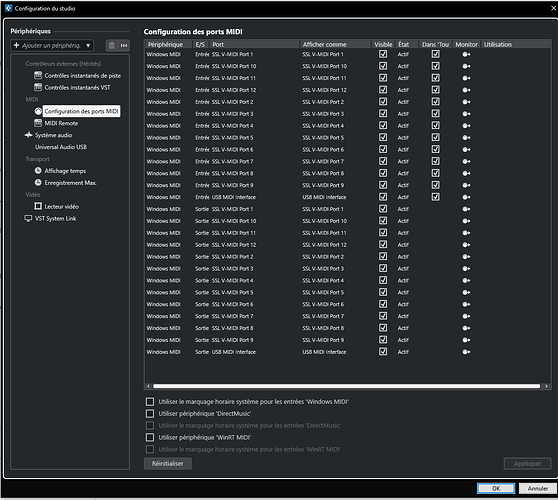Select Système audio in device tree
Viewport: 558px width, 500px height.
click(x=53, y=135)
